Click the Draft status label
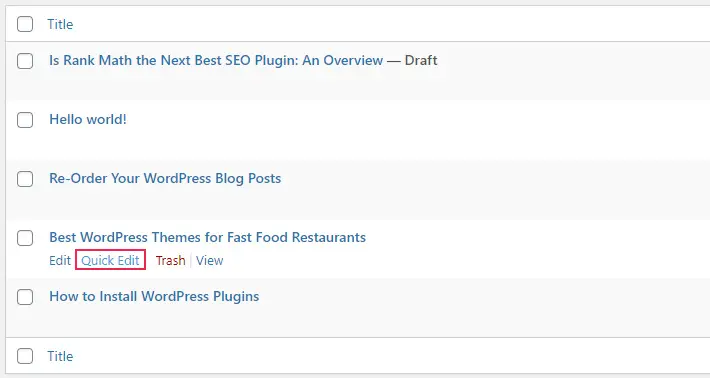The height and width of the screenshot is (378, 710). [421, 60]
